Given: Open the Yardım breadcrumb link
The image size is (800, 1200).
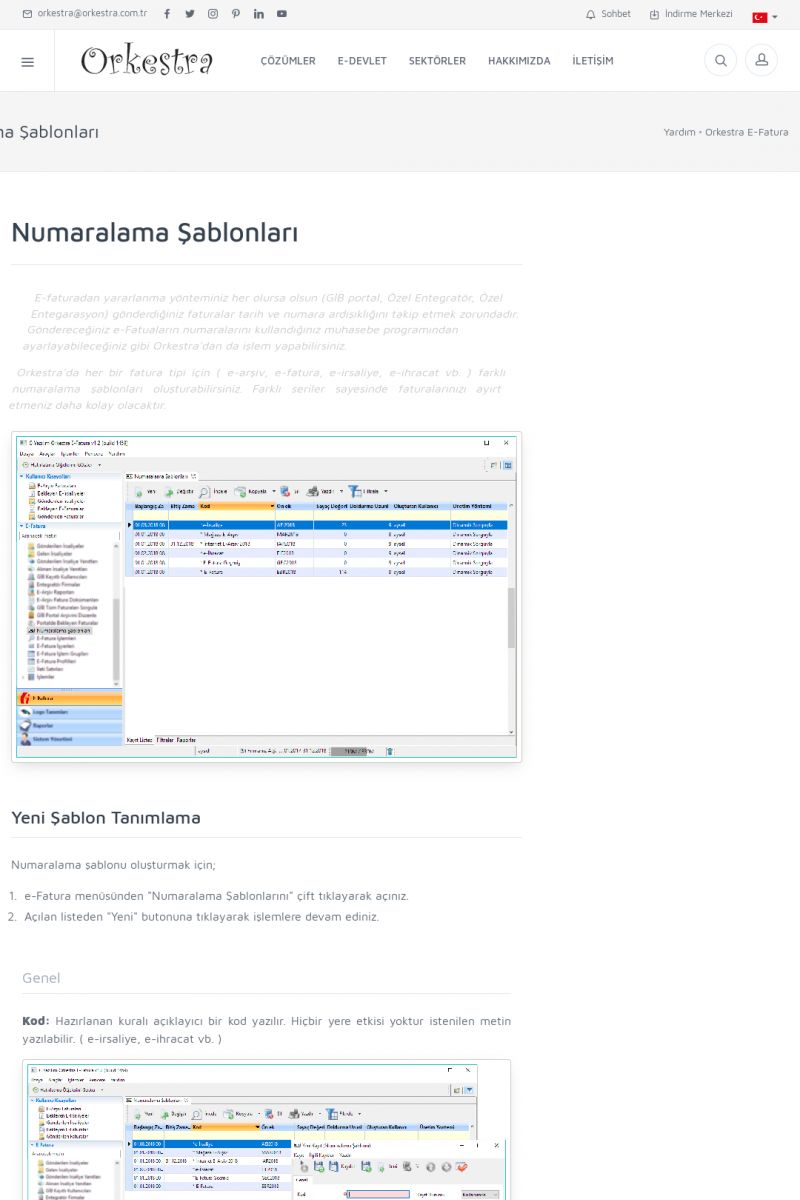Looking at the screenshot, I should point(679,132).
